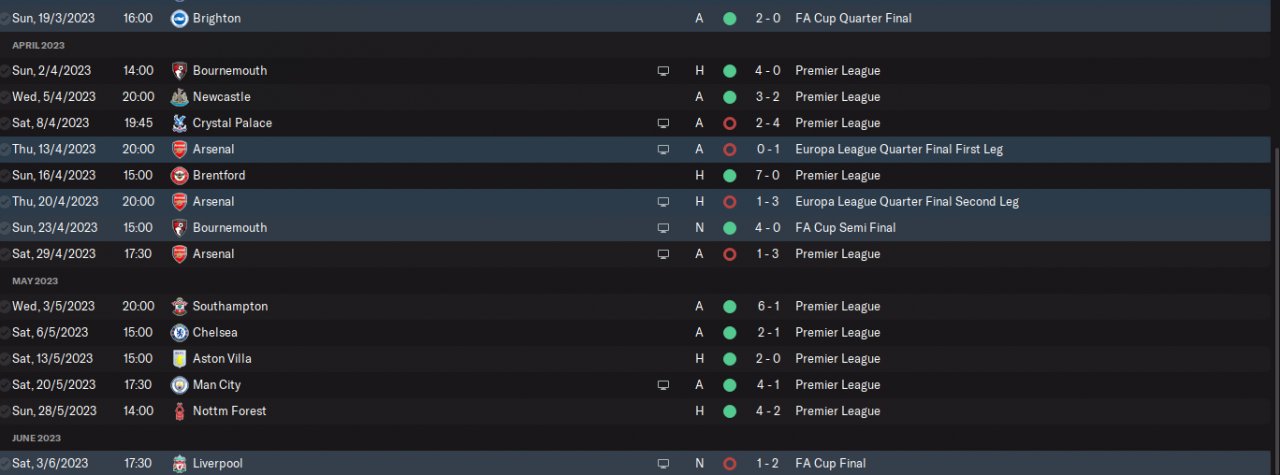Click the tick icon beside Sun, 2/4/2023
This screenshot has height=475, width=1280.
6,71
